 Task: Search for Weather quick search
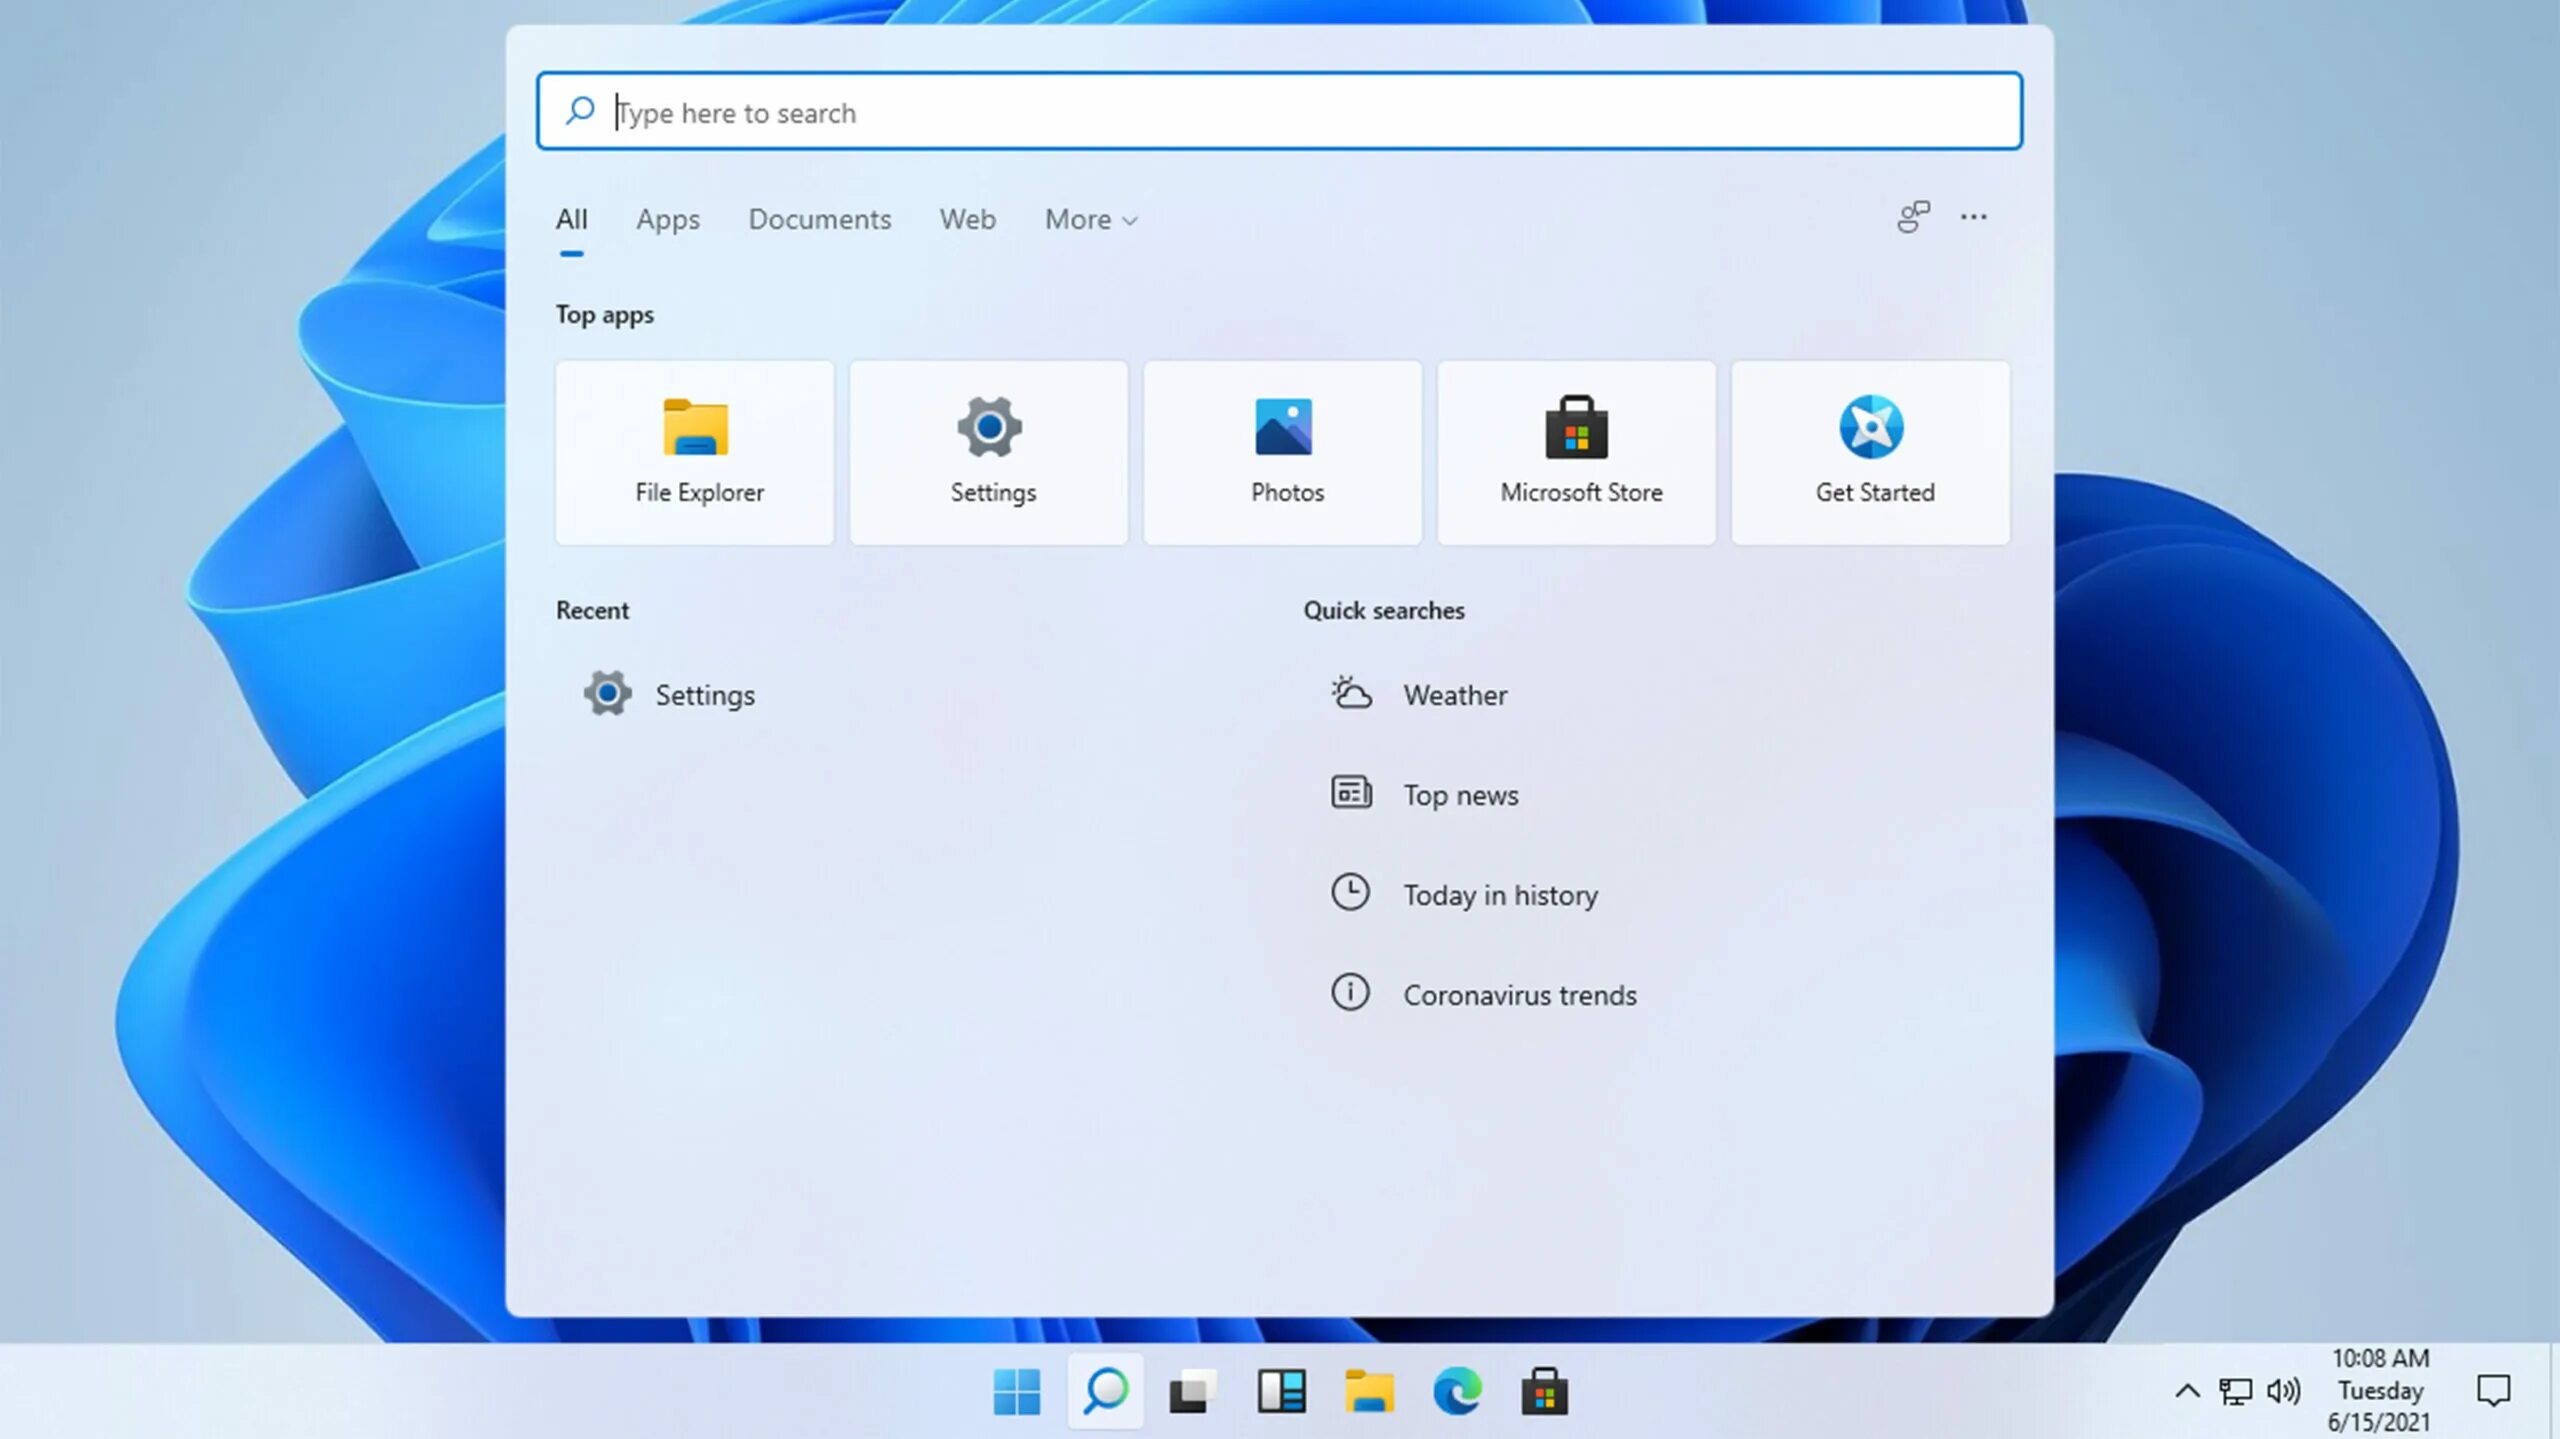click(x=1456, y=693)
